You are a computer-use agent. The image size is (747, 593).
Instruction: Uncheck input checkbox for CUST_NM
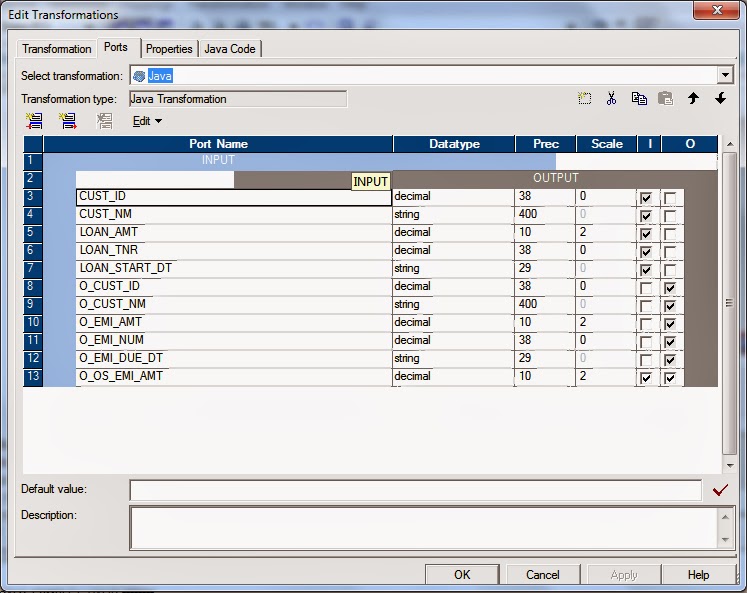tap(646, 216)
